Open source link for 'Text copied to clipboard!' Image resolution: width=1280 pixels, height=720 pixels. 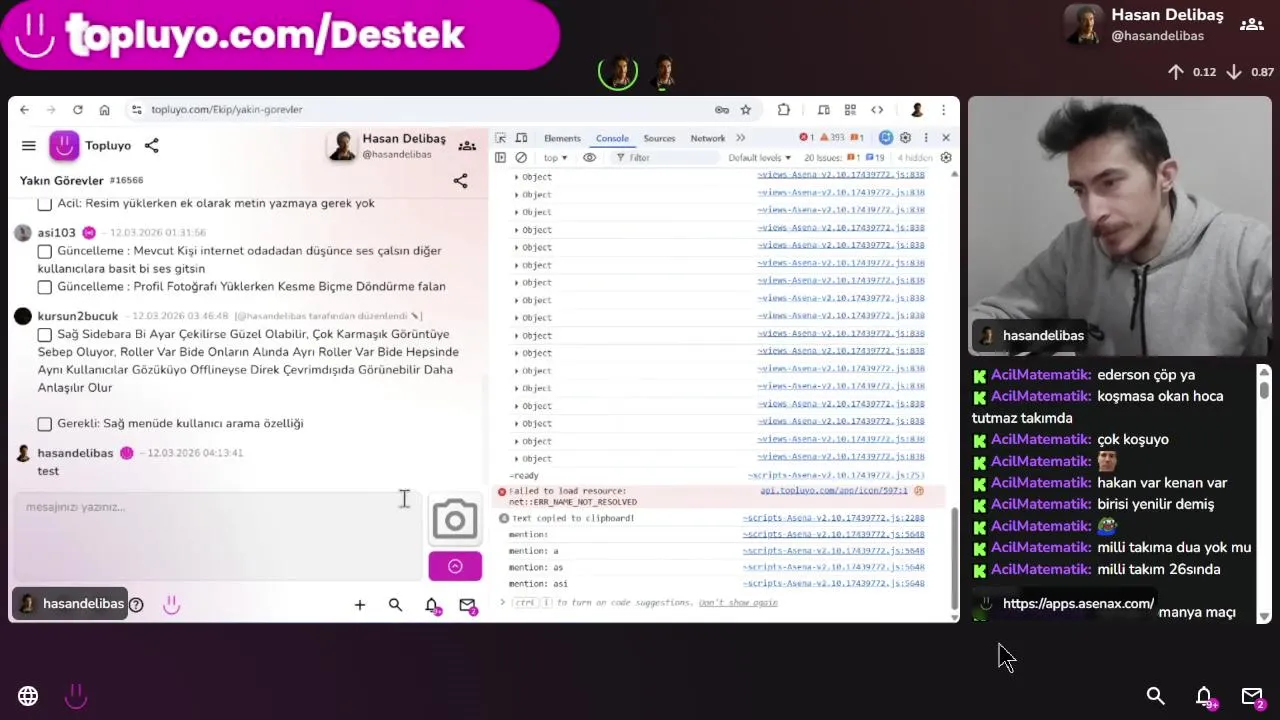(x=833, y=518)
